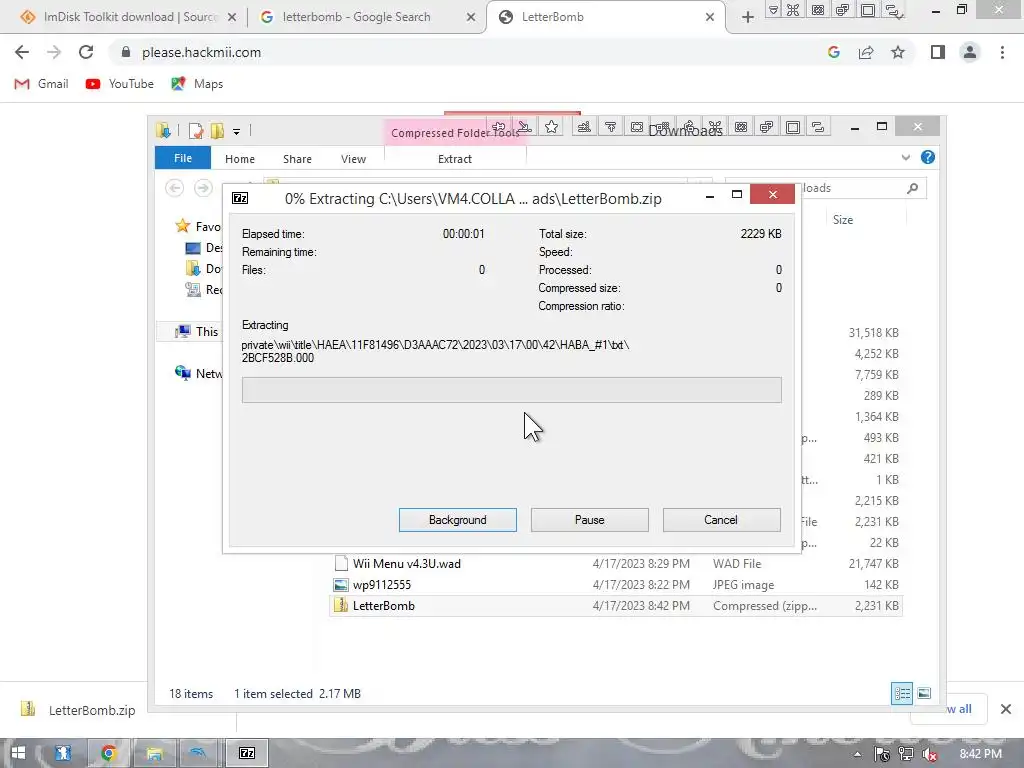Image resolution: width=1024 pixels, height=768 pixels.
Task: Select Favorites in the navigation pane
Action: tap(198, 226)
